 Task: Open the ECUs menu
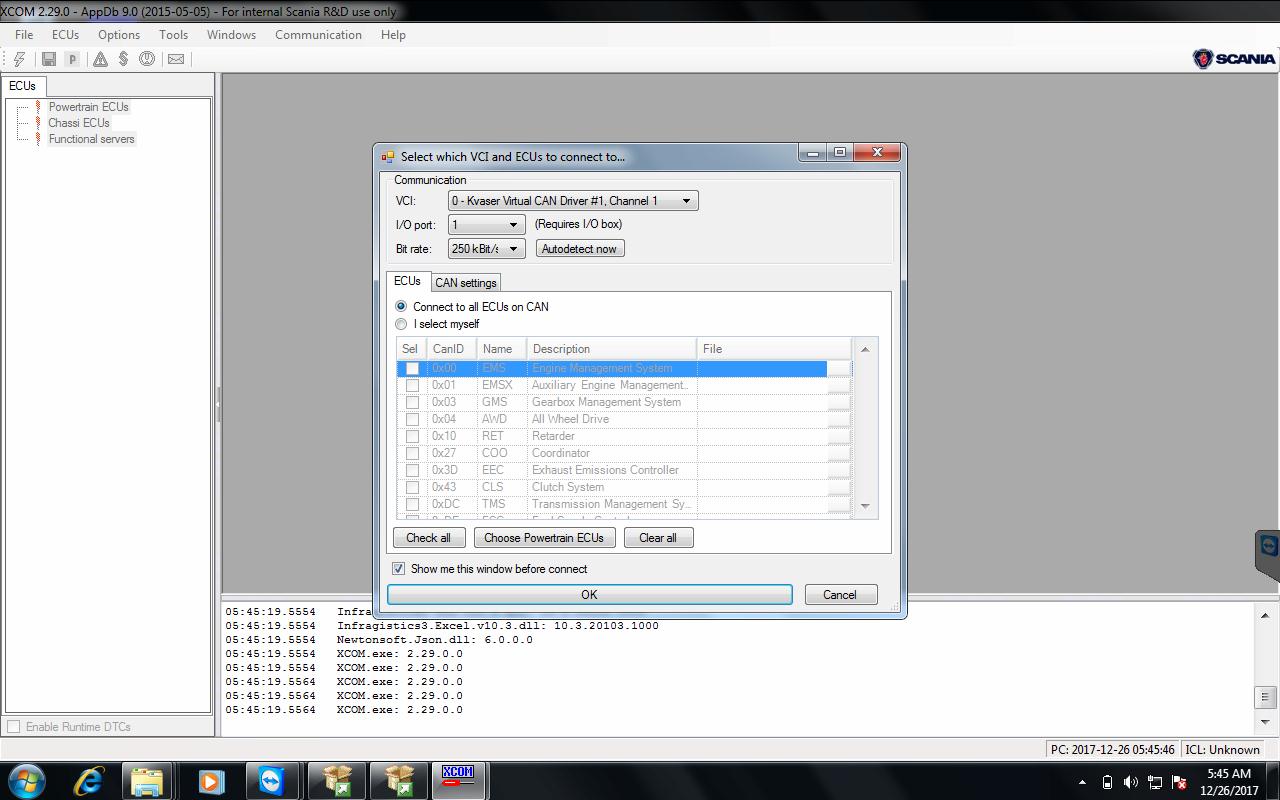pyautogui.click(x=65, y=34)
